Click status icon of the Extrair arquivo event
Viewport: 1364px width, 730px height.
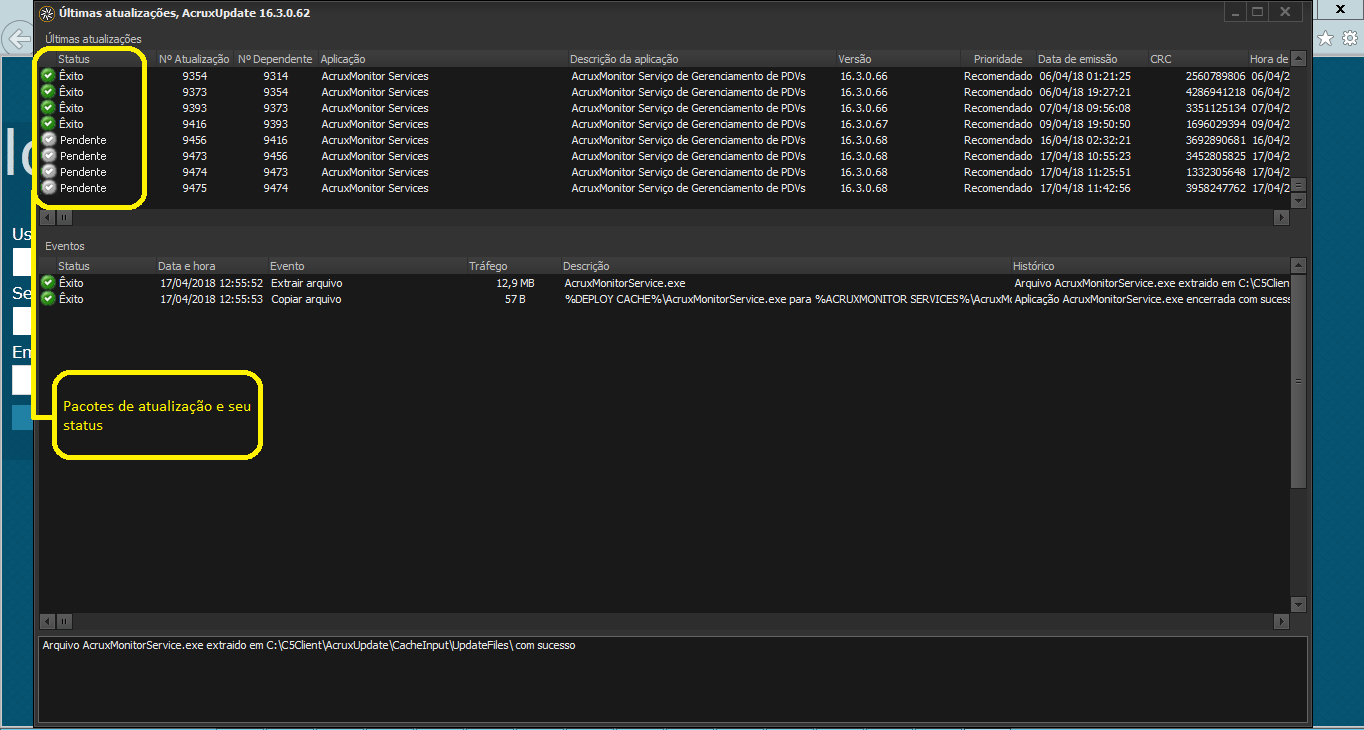point(48,282)
